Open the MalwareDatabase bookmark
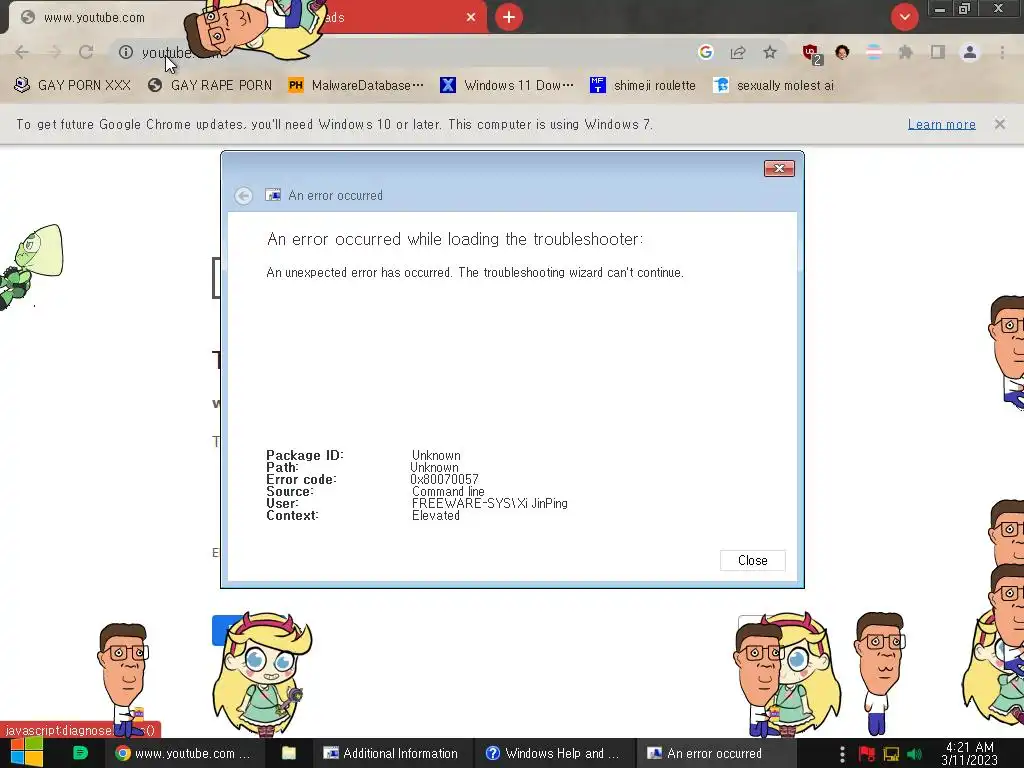Image resolution: width=1024 pixels, height=768 pixels. (x=356, y=86)
